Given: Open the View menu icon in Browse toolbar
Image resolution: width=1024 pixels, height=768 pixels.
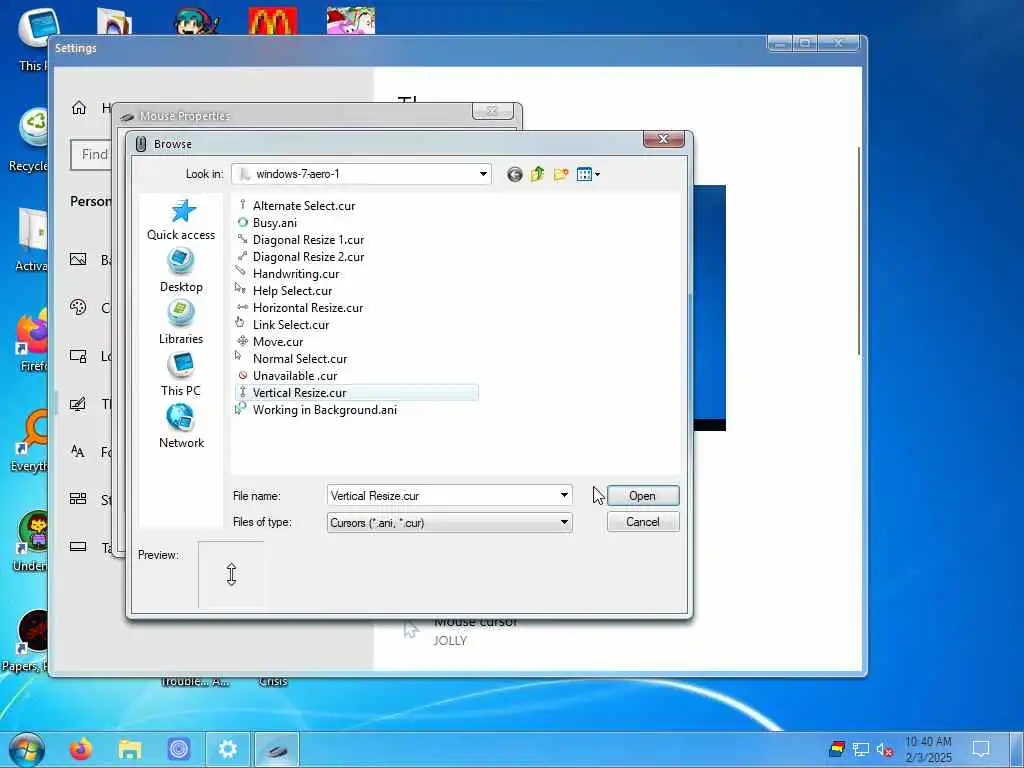Looking at the screenshot, I should [588, 174].
